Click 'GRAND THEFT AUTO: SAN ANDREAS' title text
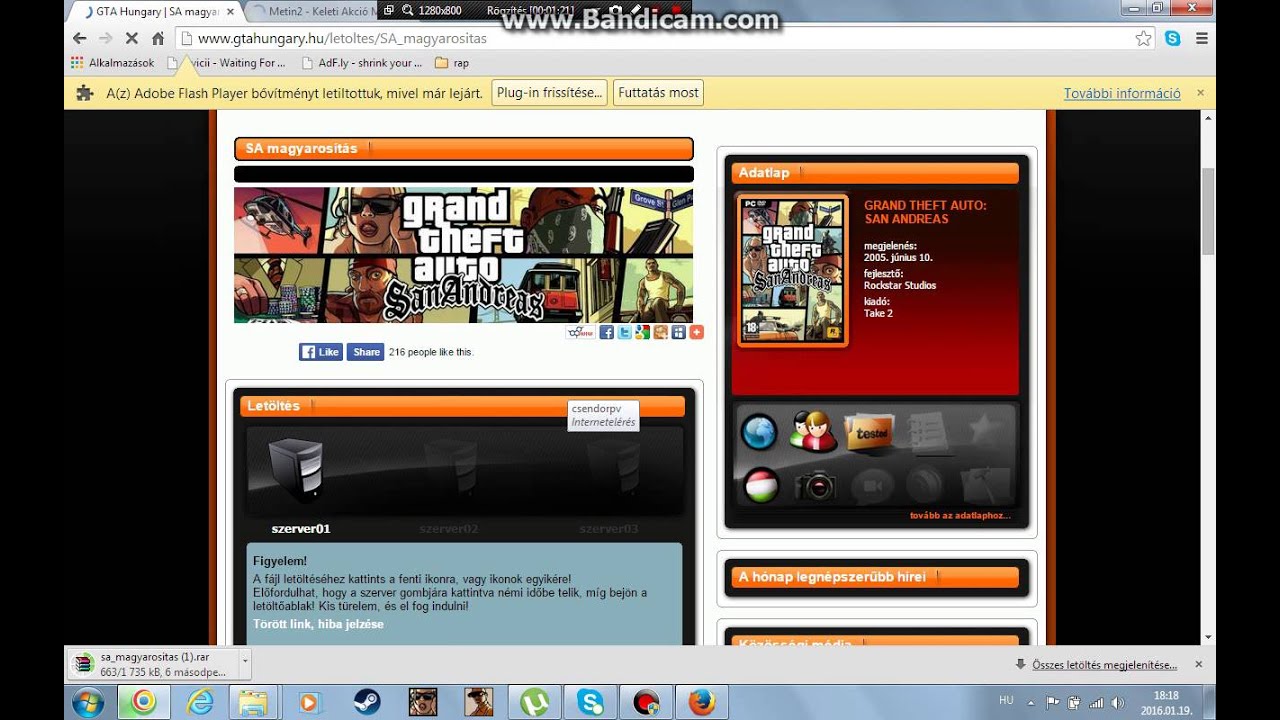This screenshot has width=1280, height=720. pos(925,212)
